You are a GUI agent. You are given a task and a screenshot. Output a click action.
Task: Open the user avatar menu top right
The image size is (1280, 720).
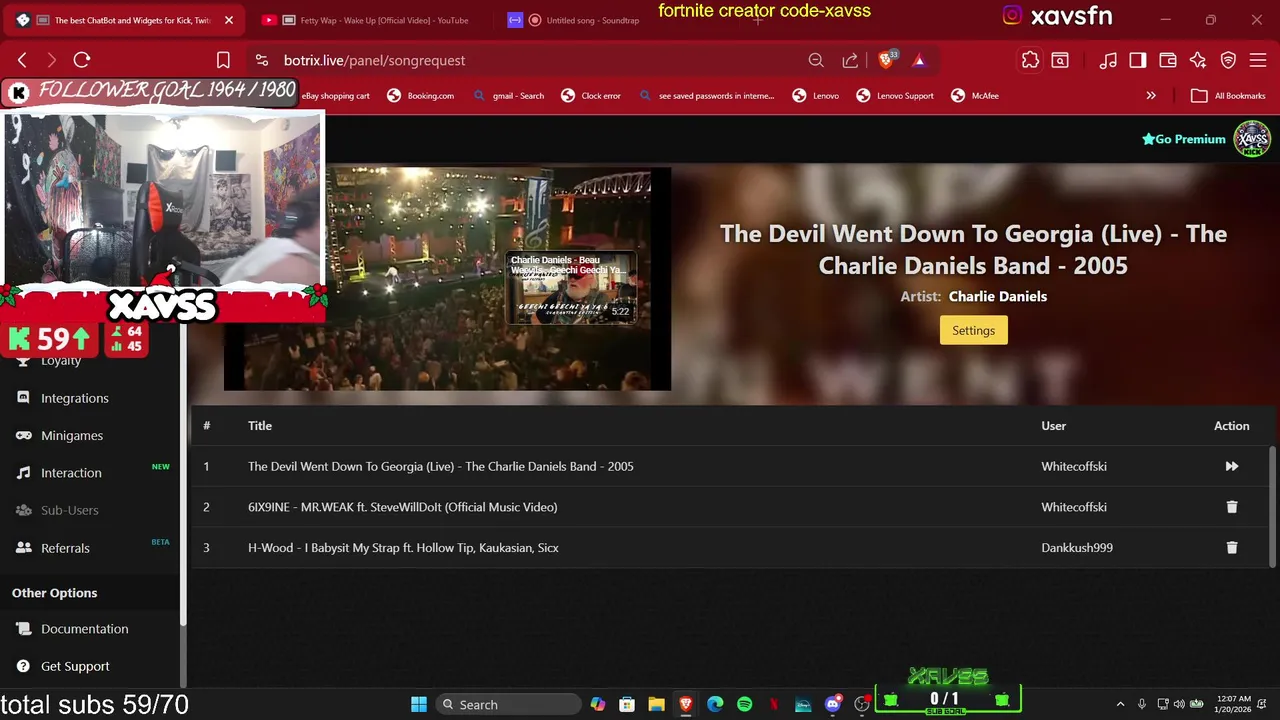(1252, 139)
